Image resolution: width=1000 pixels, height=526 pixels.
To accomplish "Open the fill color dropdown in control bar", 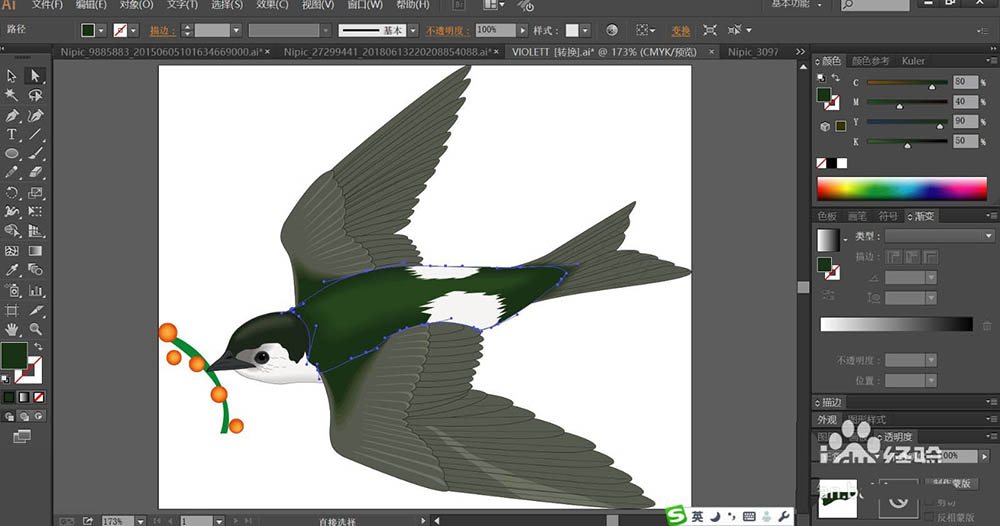I will tap(101, 31).
